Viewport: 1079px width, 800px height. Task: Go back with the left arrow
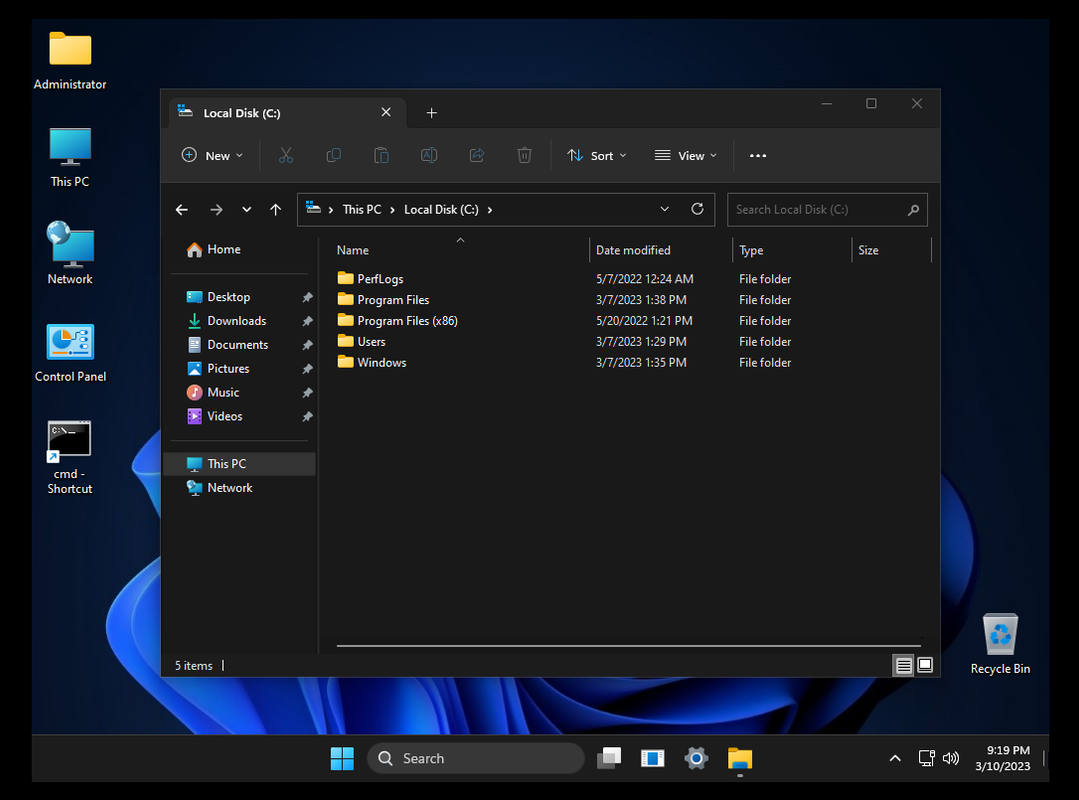(182, 210)
